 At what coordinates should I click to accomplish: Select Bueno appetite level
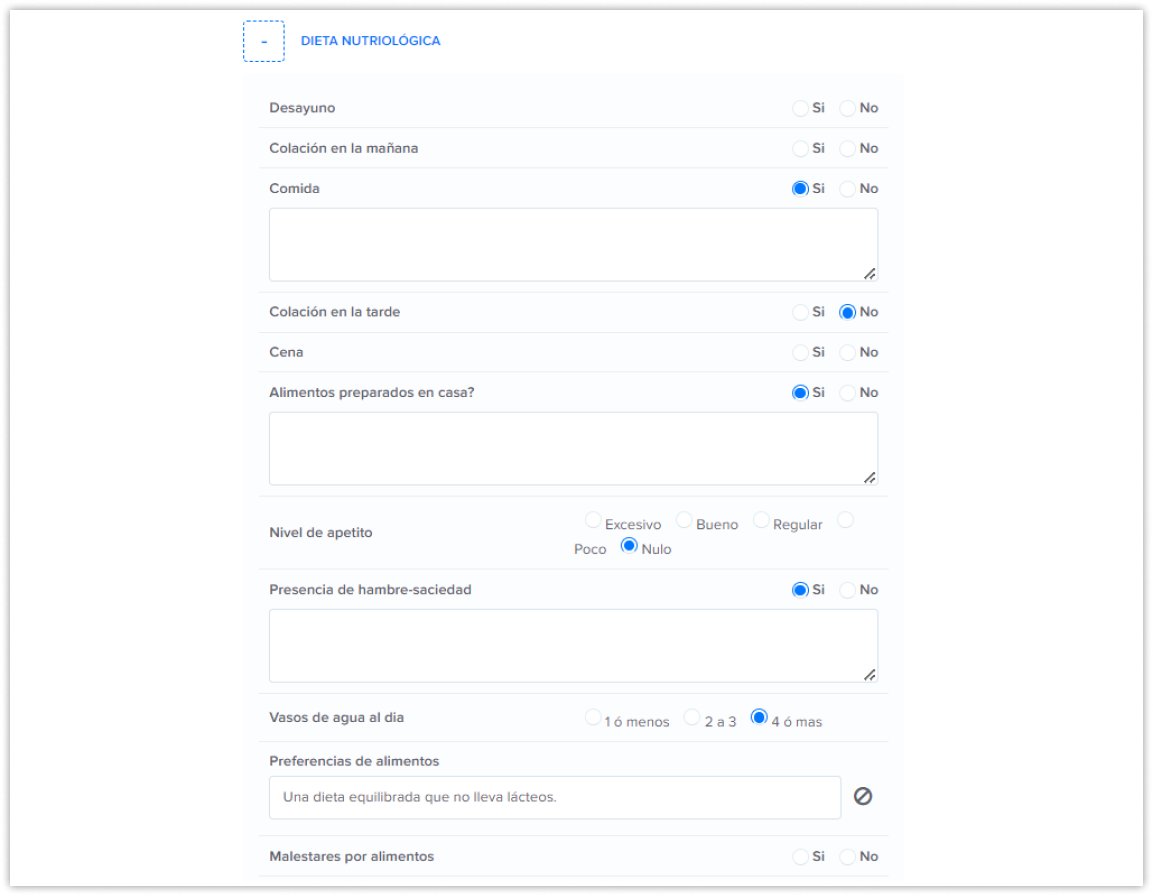(684, 520)
